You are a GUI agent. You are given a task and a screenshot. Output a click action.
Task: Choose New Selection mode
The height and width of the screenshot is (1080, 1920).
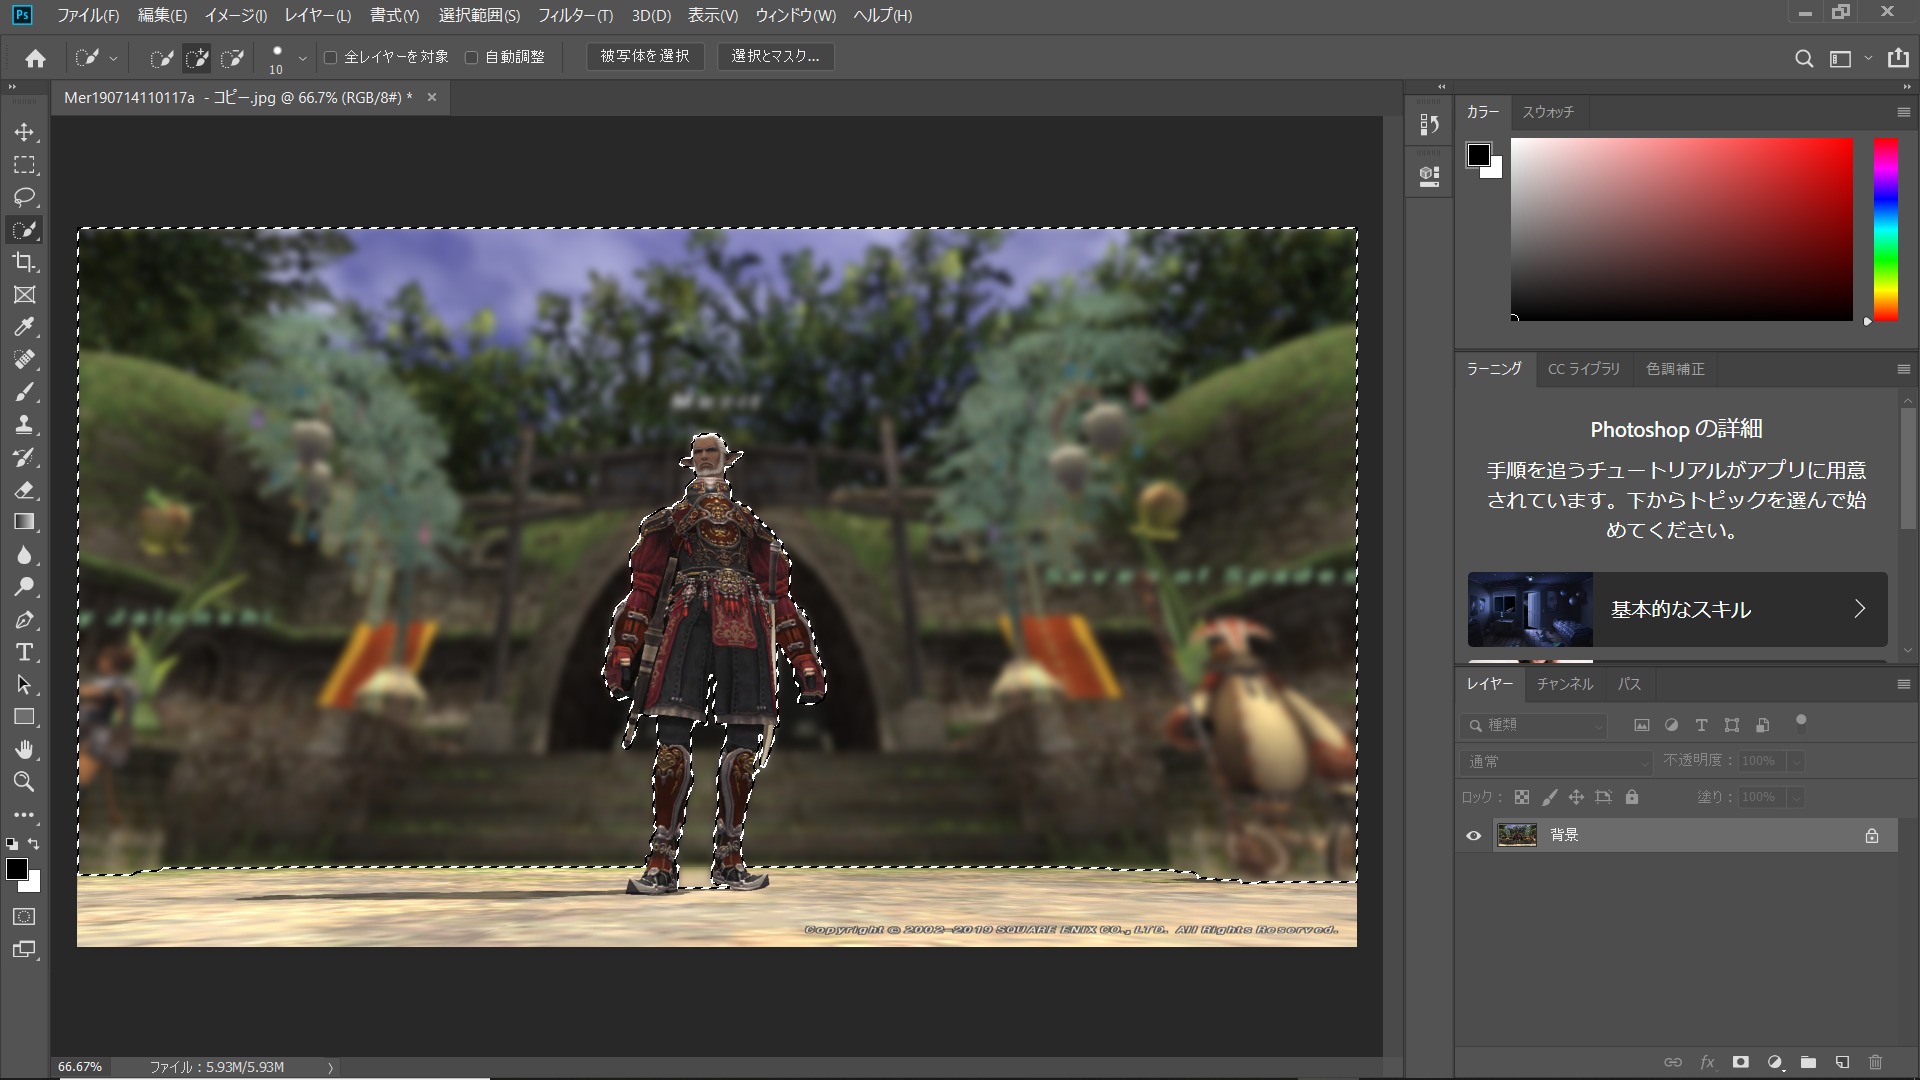[x=162, y=58]
